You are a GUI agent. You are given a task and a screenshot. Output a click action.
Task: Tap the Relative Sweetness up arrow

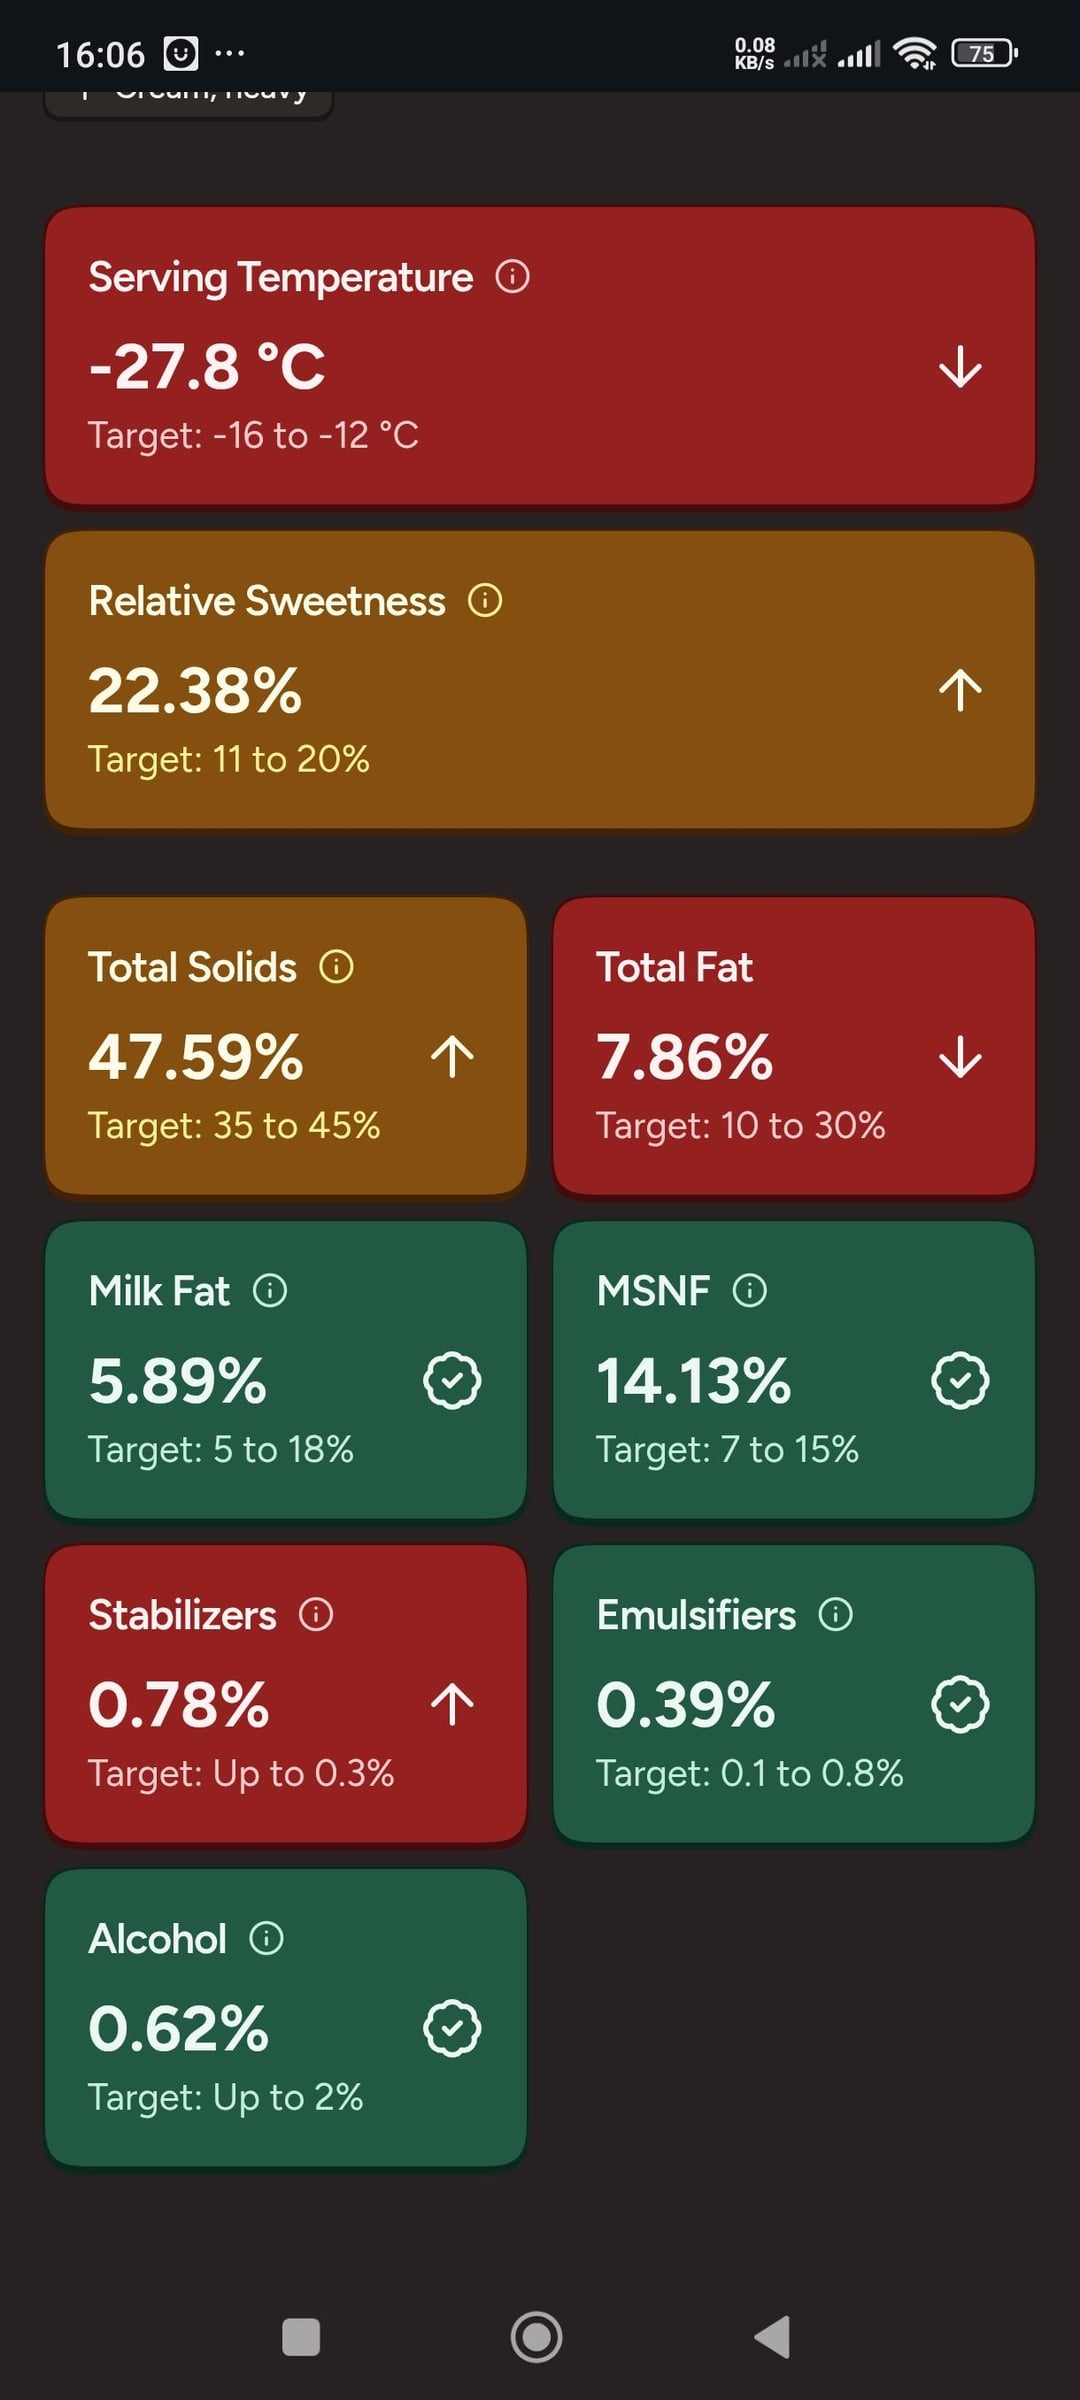(960, 690)
